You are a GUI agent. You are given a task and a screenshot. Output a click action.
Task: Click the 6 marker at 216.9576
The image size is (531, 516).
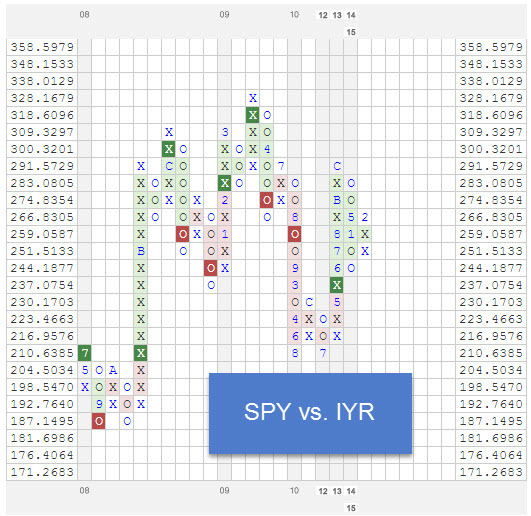[295, 336]
